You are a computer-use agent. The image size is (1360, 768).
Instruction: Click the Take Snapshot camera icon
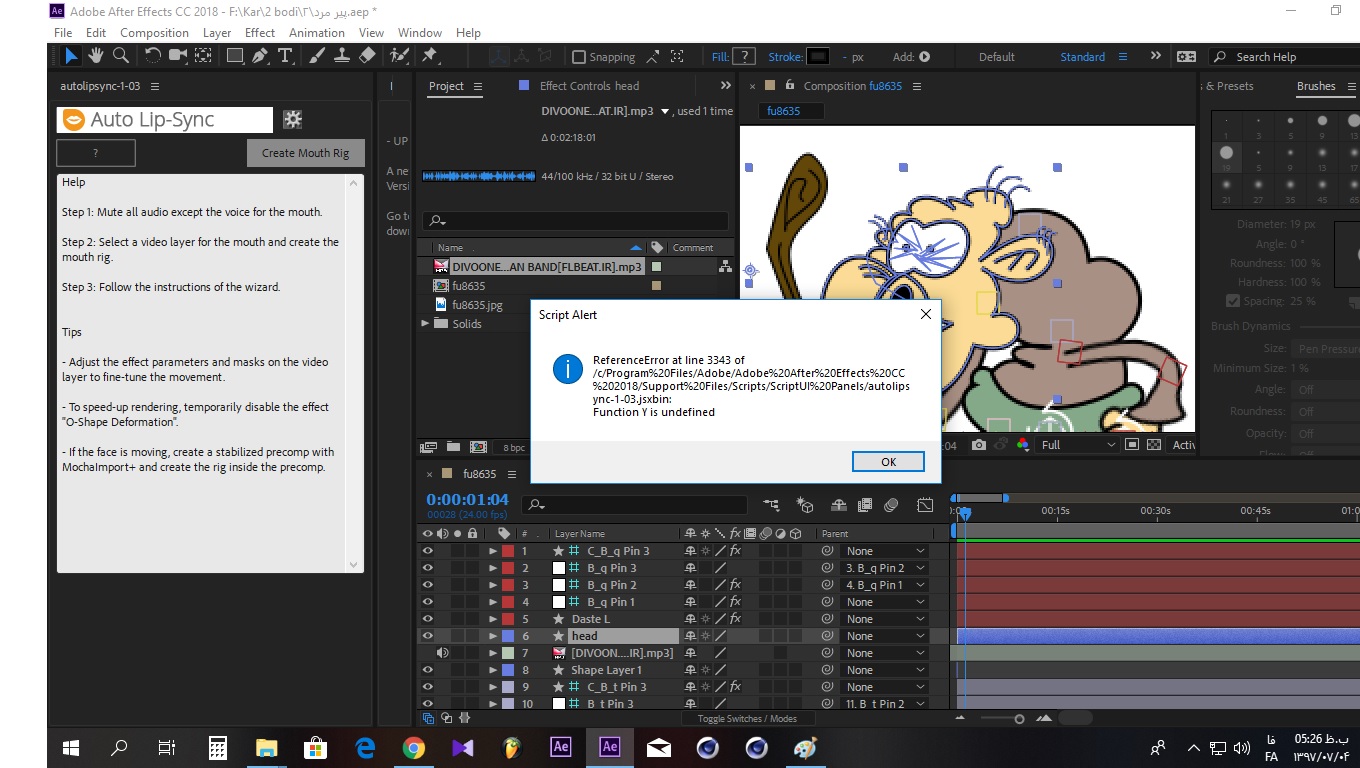(978, 445)
